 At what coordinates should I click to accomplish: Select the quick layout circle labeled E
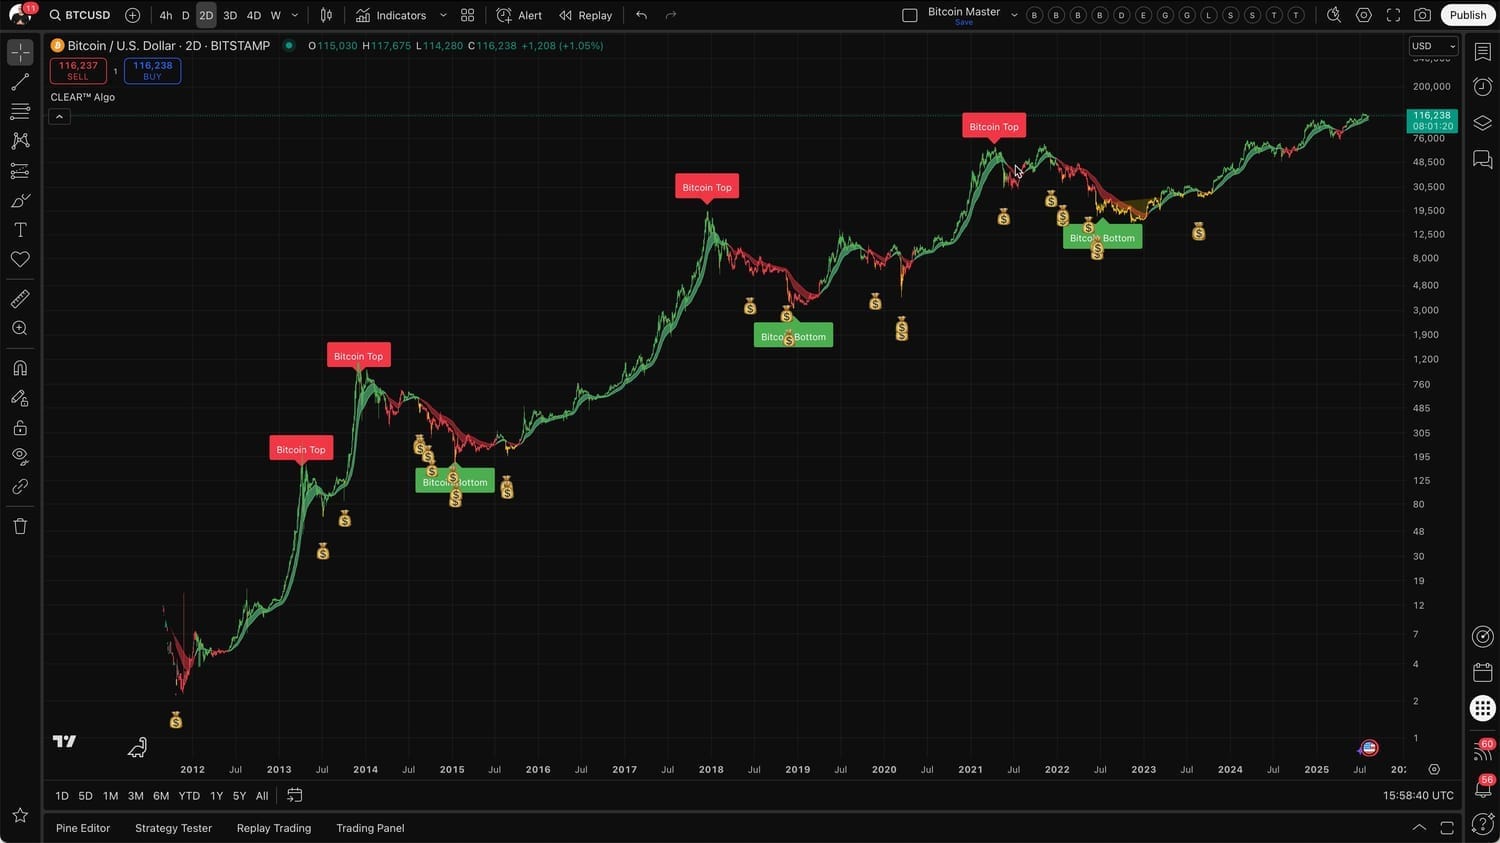click(1143, 15)
